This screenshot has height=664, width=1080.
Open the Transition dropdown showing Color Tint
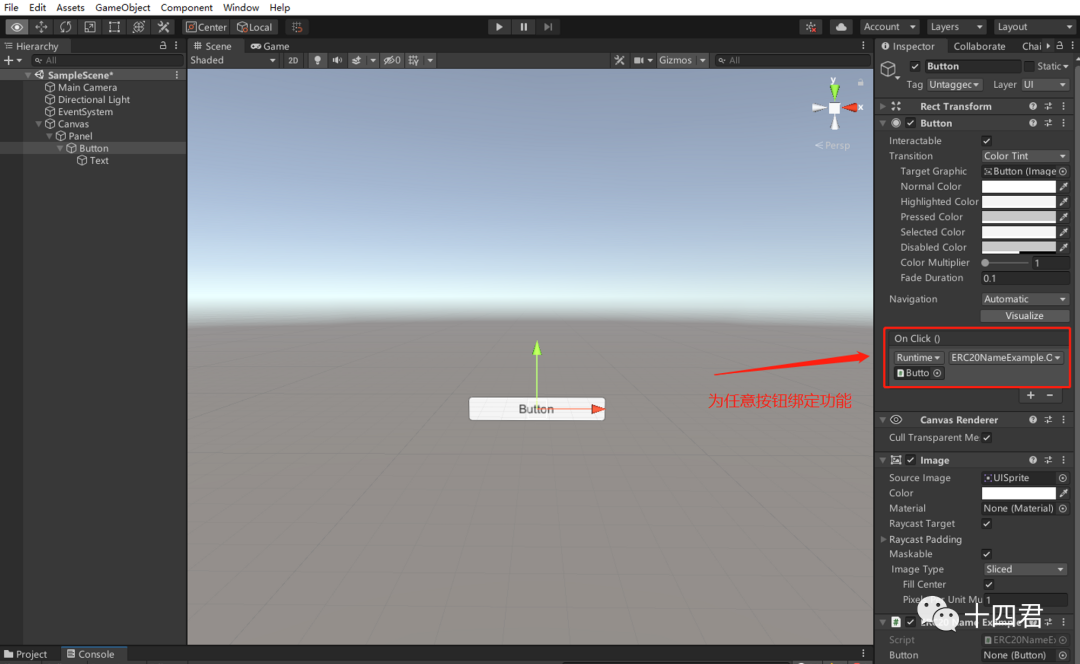tap(1024, 155)
